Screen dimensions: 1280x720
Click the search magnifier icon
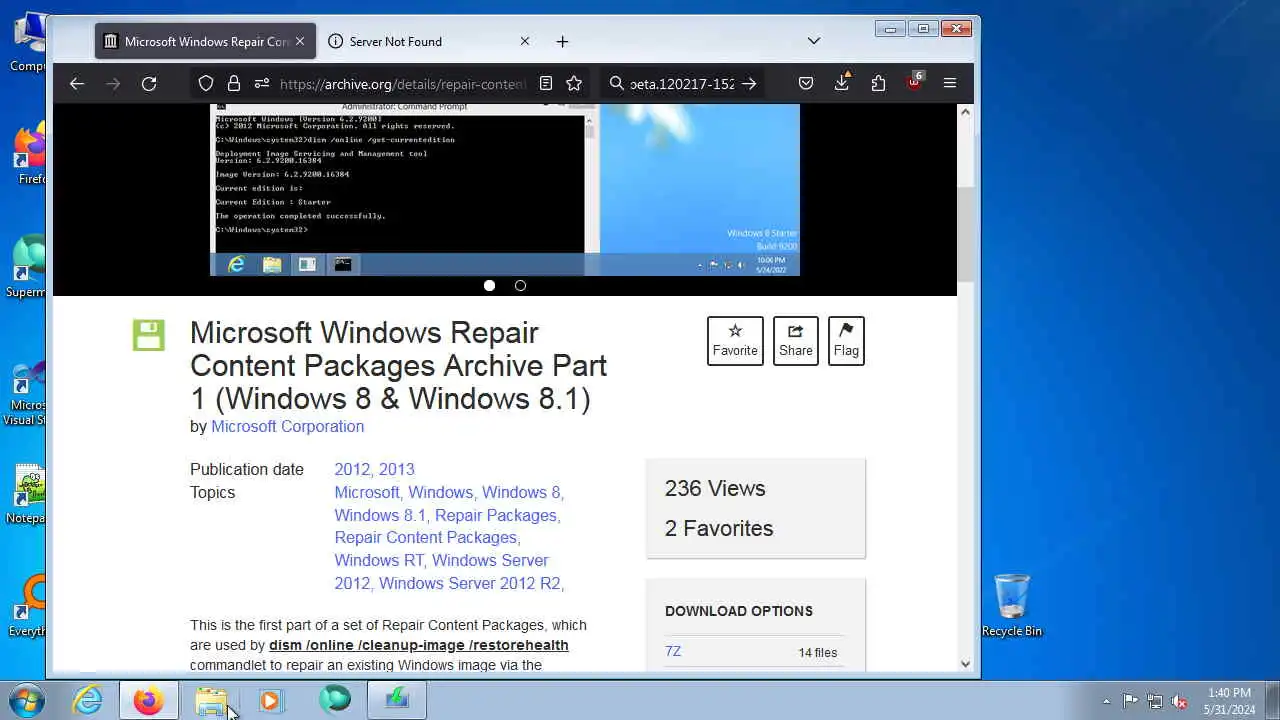tap(617, 84)
